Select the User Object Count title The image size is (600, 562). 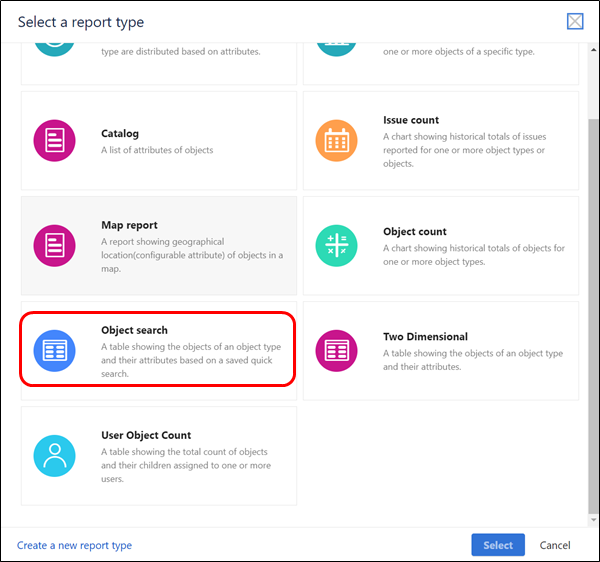[146, 435]
